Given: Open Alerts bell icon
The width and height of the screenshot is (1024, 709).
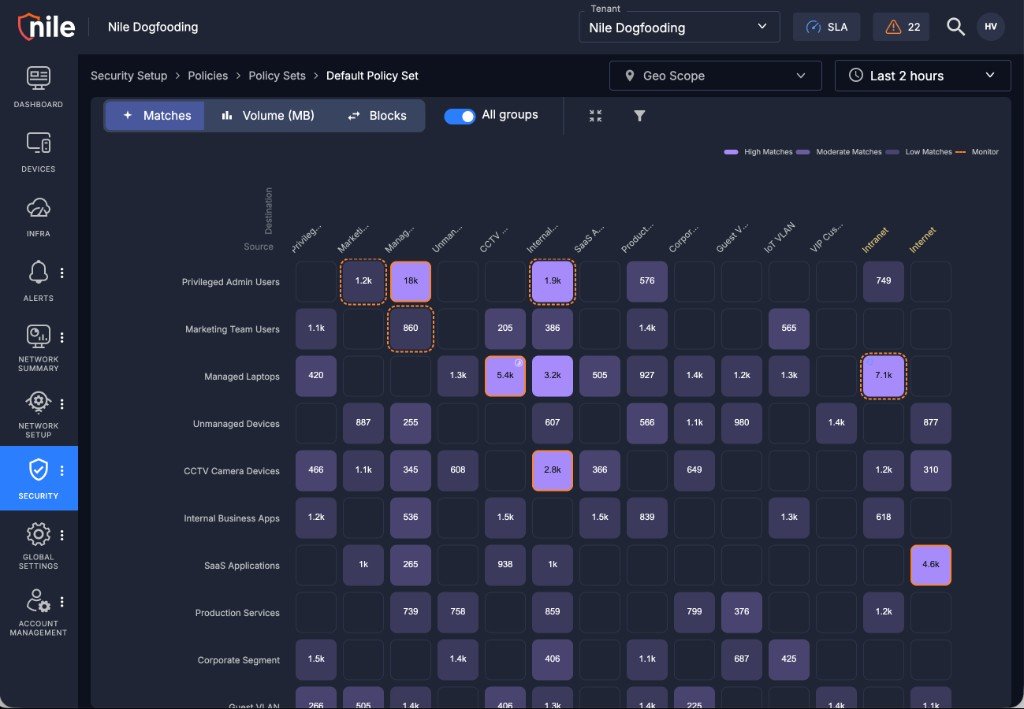Looking at the screenshot, I should [x=38, y=272].
